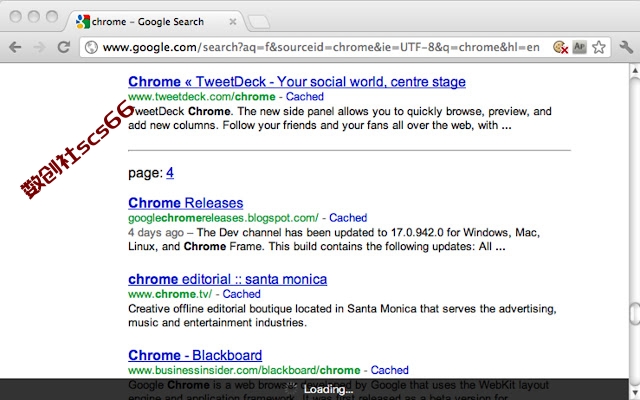640x400 pixels.
Task: Open Chrome Releases result link
Action: click(186, 203)
